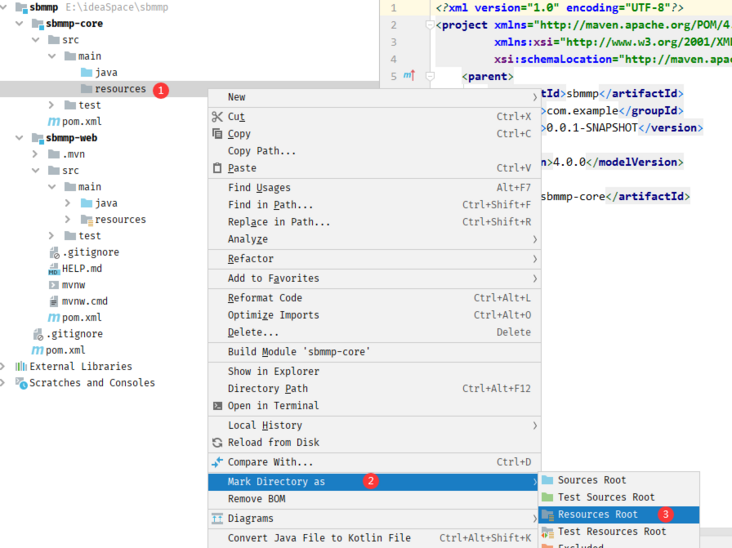Click the Open in Terminal icon
This screenshot has height=548, width=732.
tap(217, 406)
